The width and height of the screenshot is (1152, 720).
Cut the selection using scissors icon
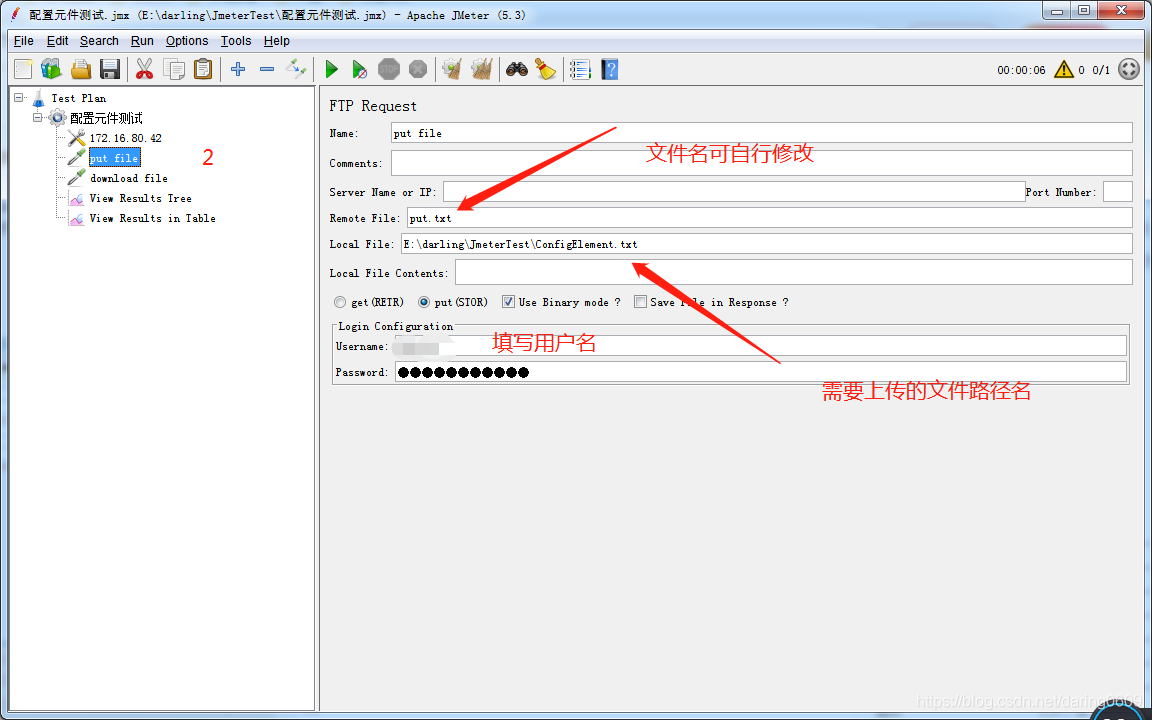tap(144, 69)
